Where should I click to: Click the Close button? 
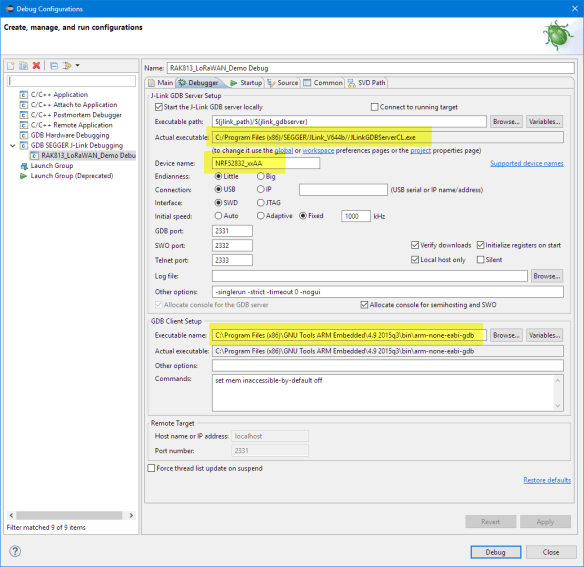pyautogui.click(x=550, y=552)
